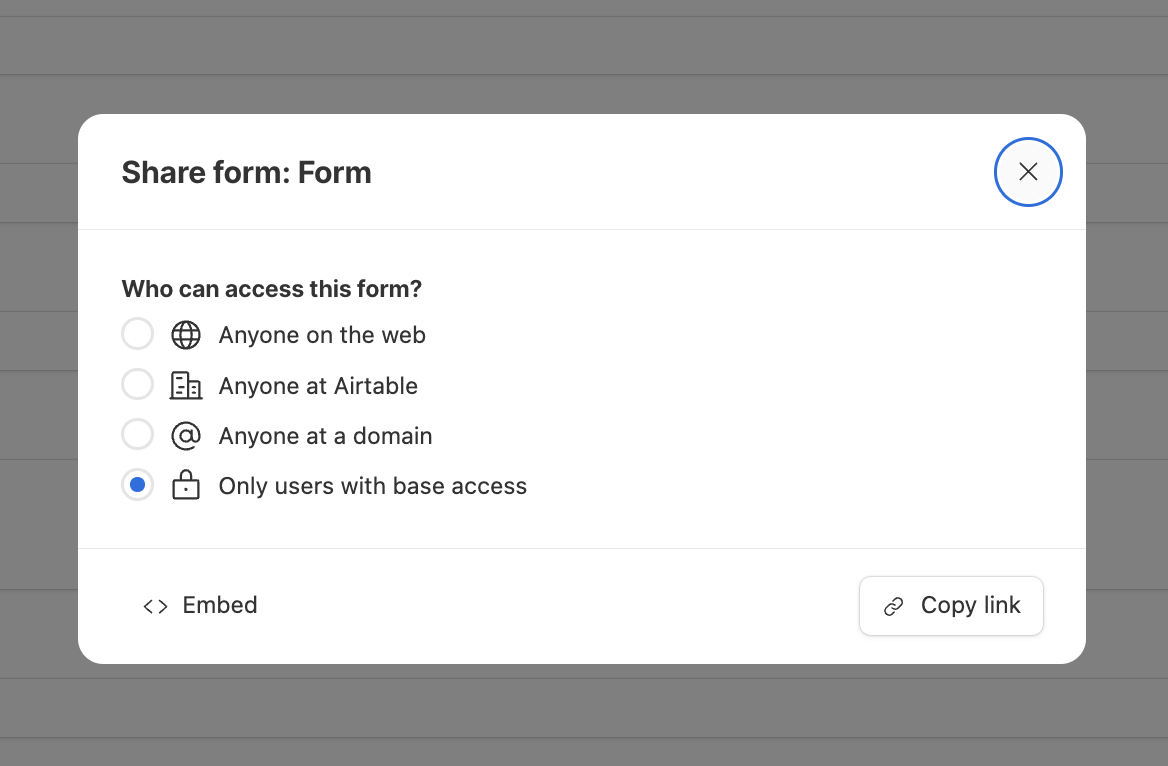Click the embed code brackets icon

(x=155, y=606)
